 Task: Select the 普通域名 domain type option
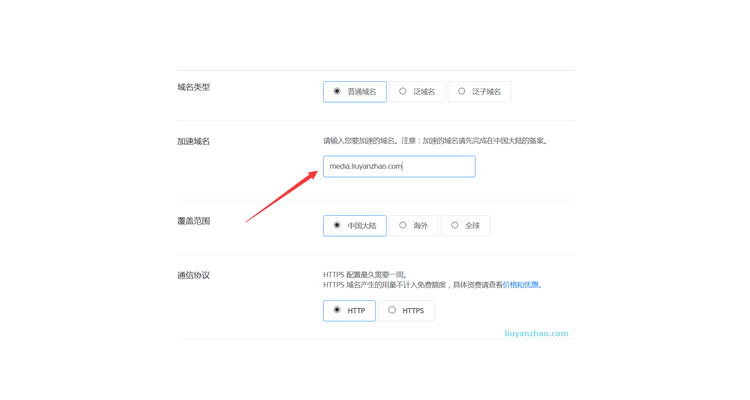tap(354, 92)
